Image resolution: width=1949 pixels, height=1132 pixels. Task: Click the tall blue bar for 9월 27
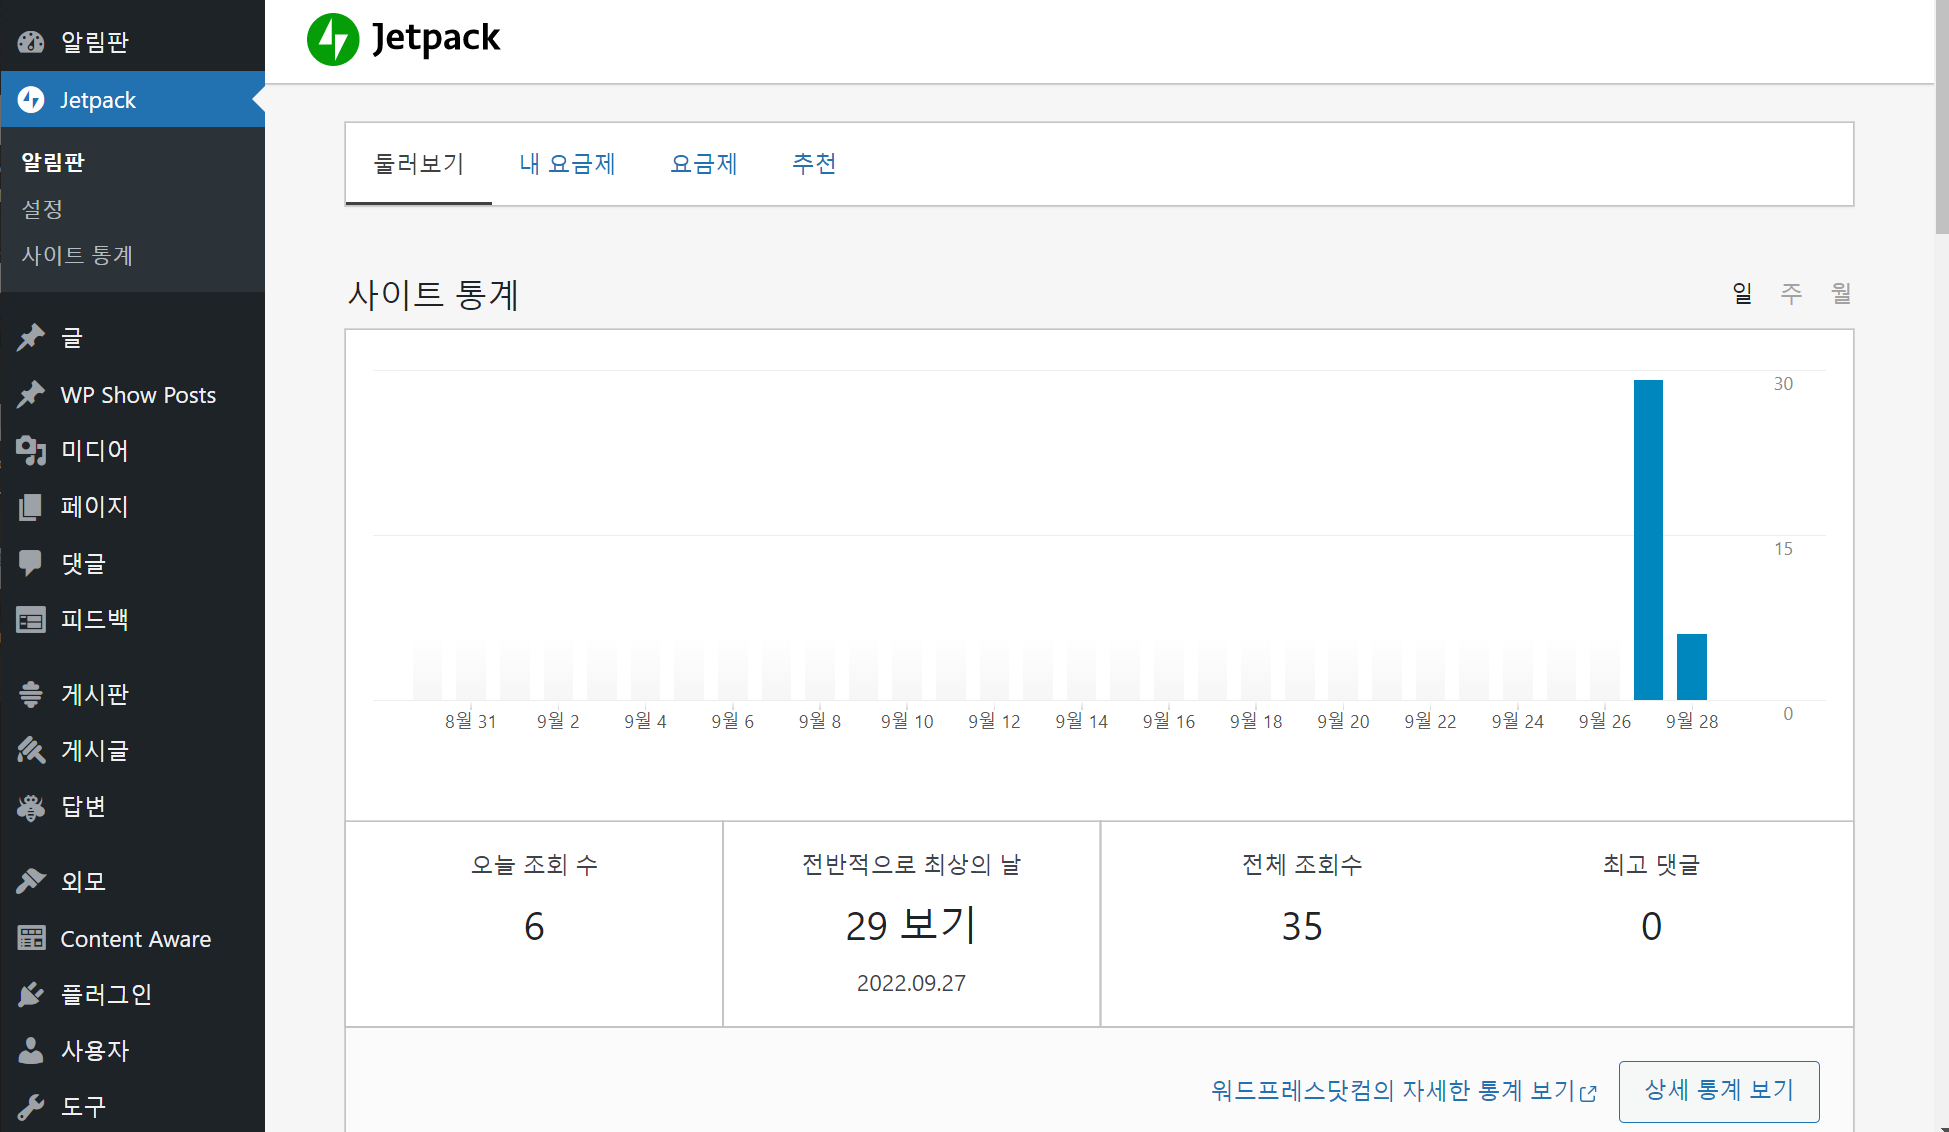(1648, 540)
